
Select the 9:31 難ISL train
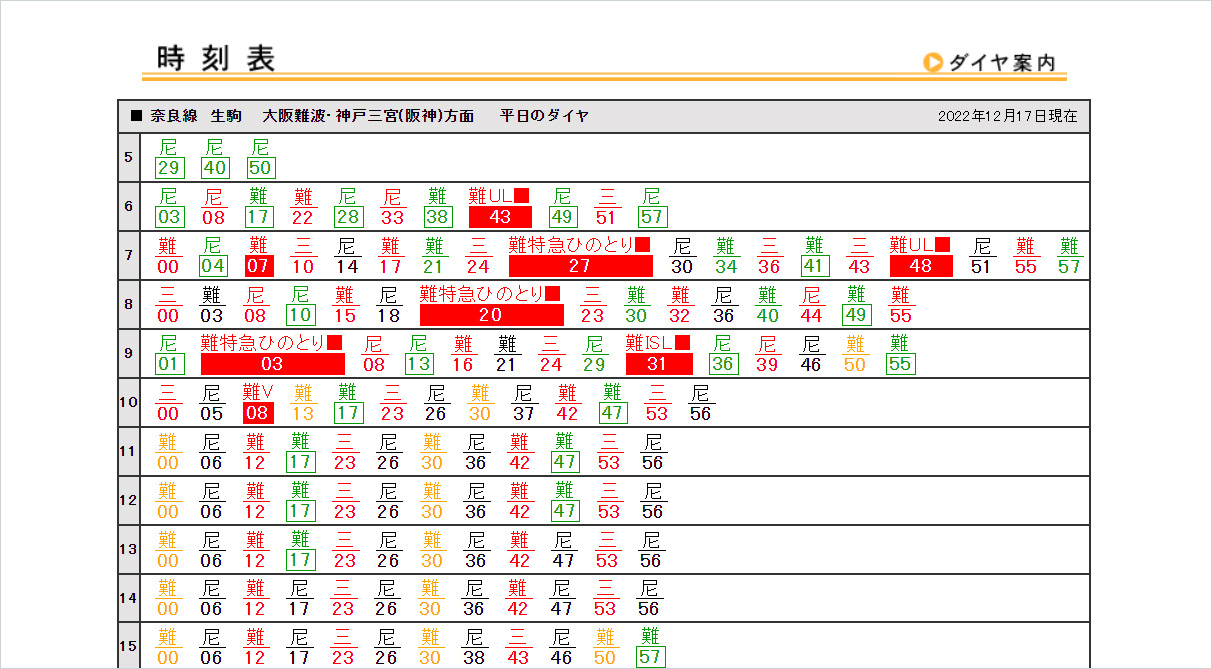(658, 364)
